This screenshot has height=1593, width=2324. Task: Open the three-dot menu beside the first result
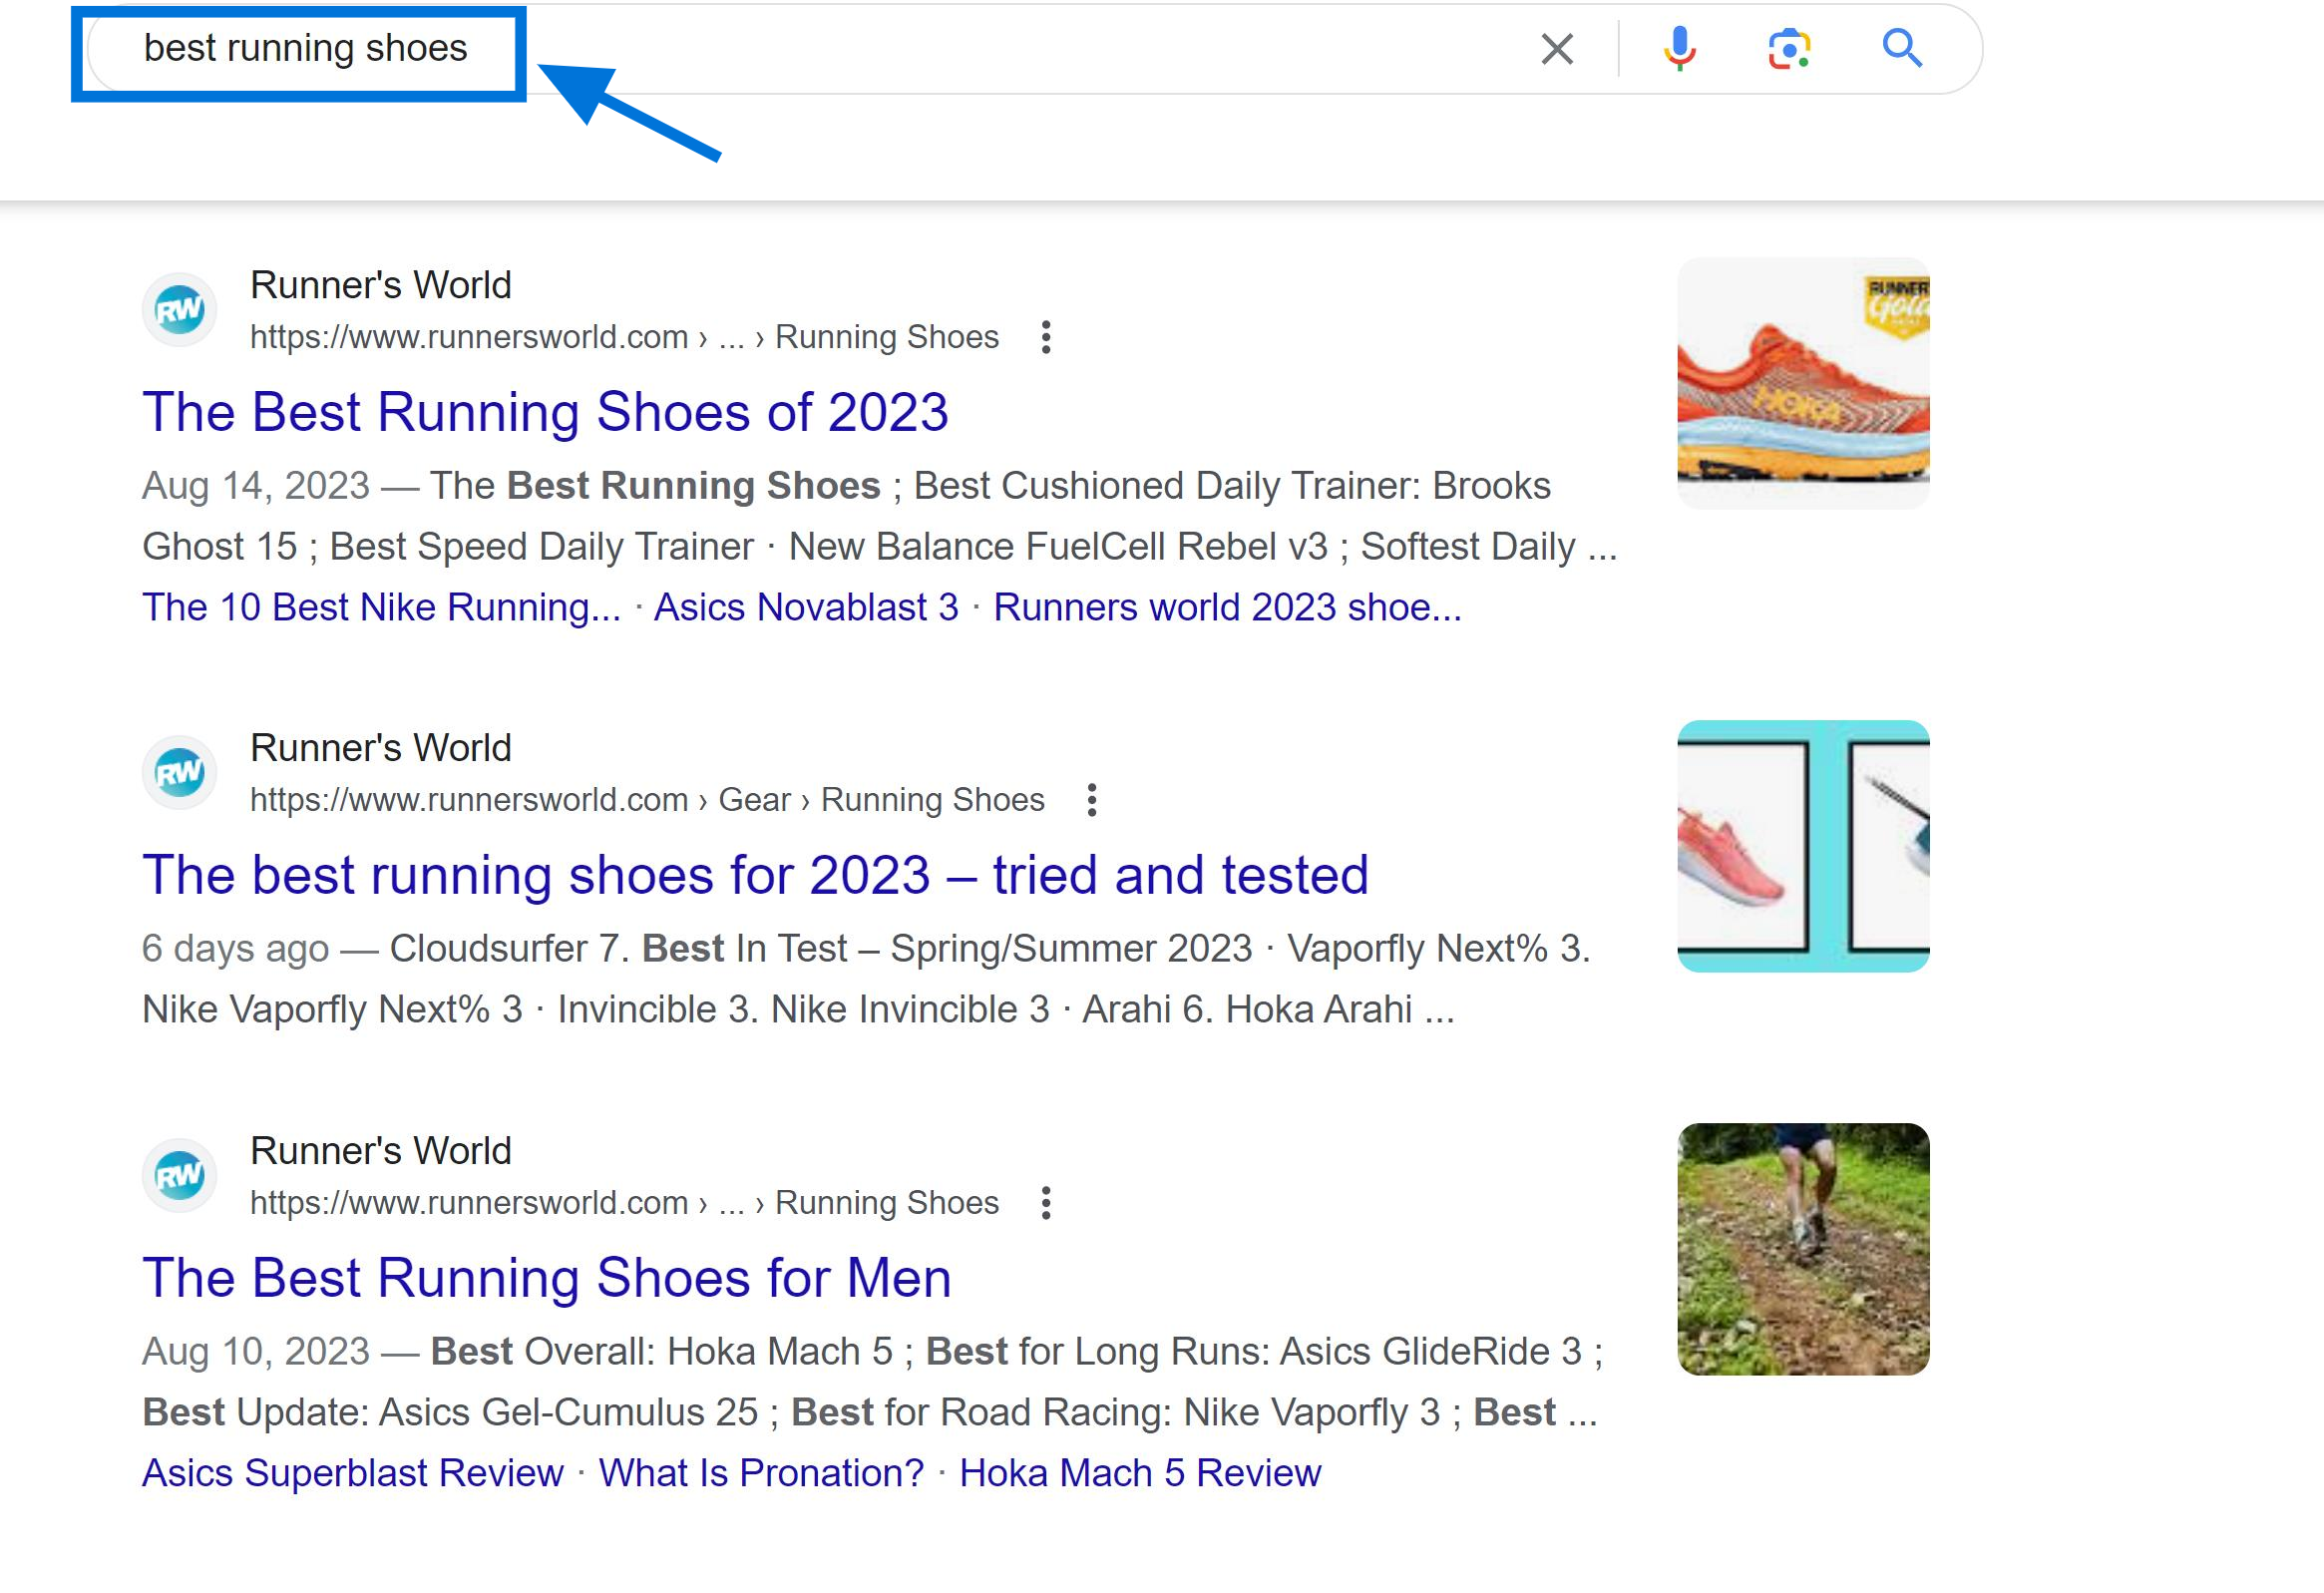[x=1046, y=337]
